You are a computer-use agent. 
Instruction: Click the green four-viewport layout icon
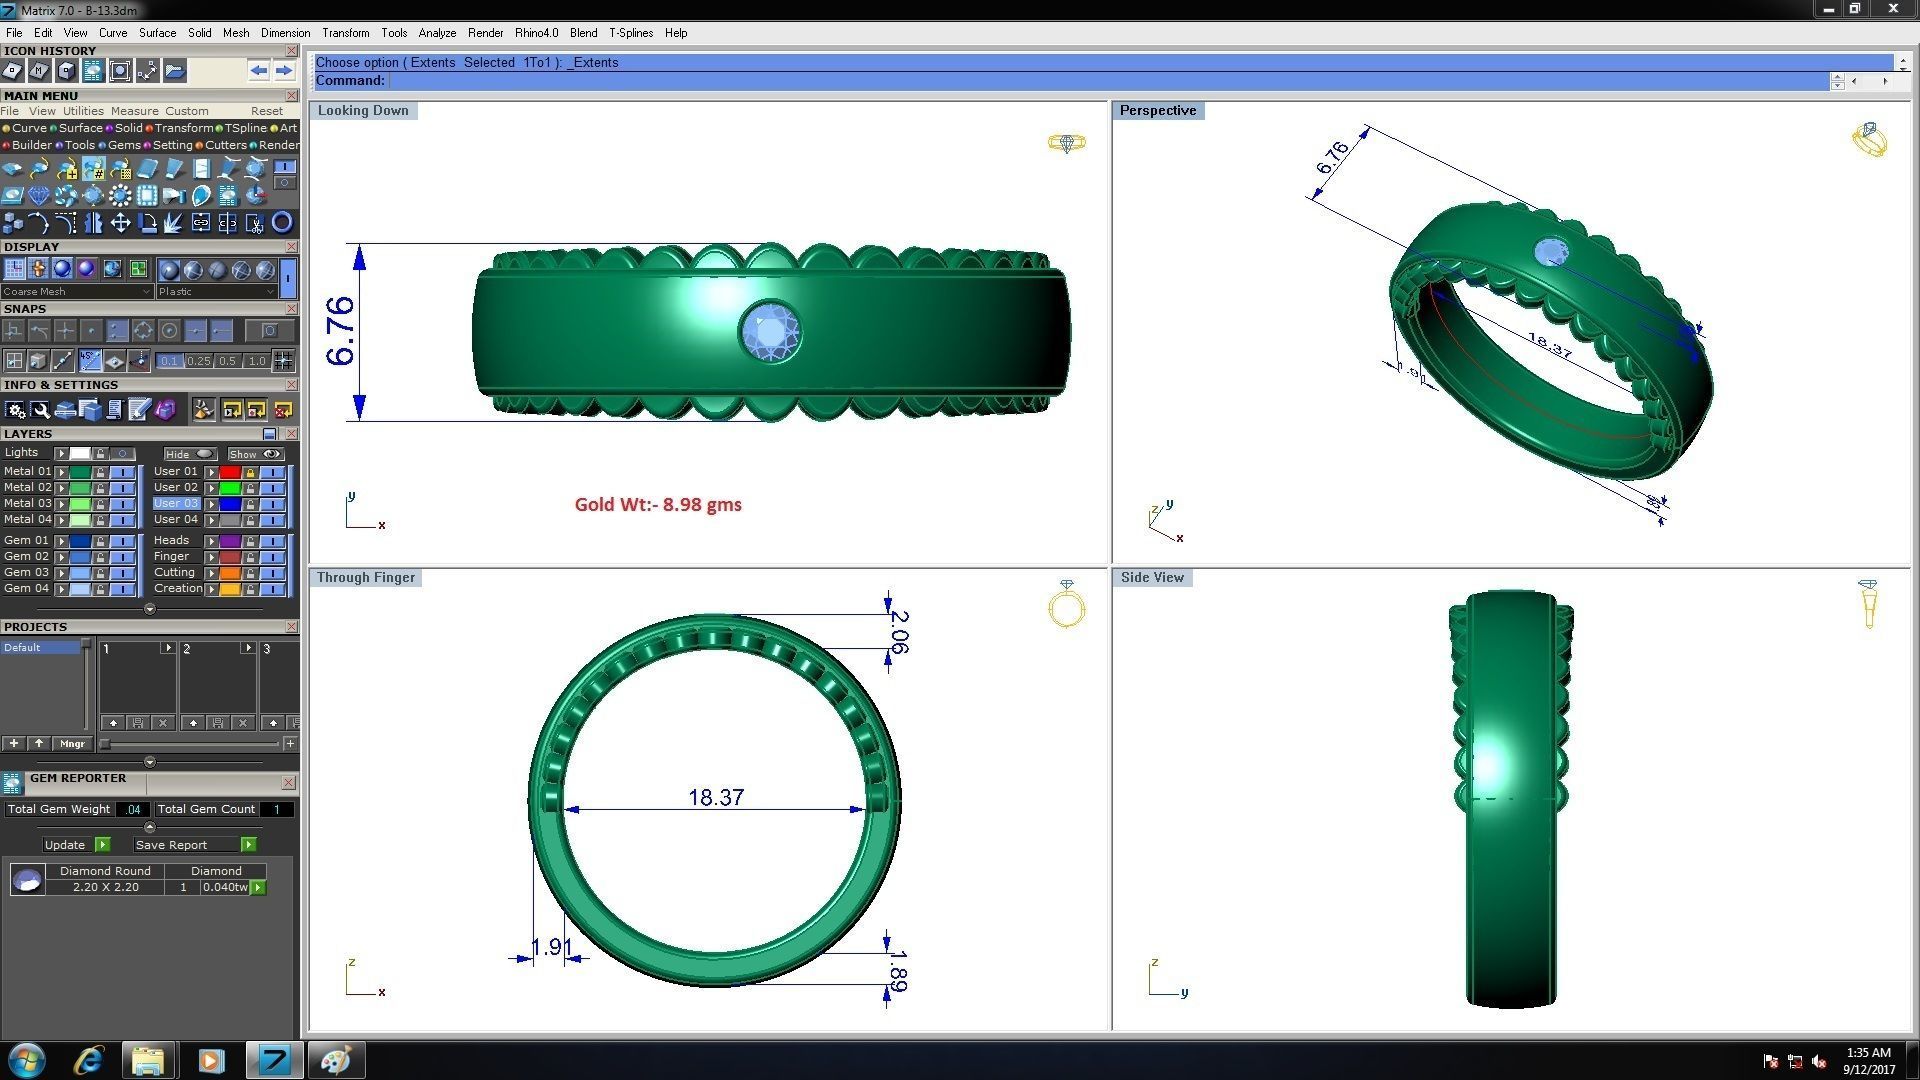coord(138,268)
